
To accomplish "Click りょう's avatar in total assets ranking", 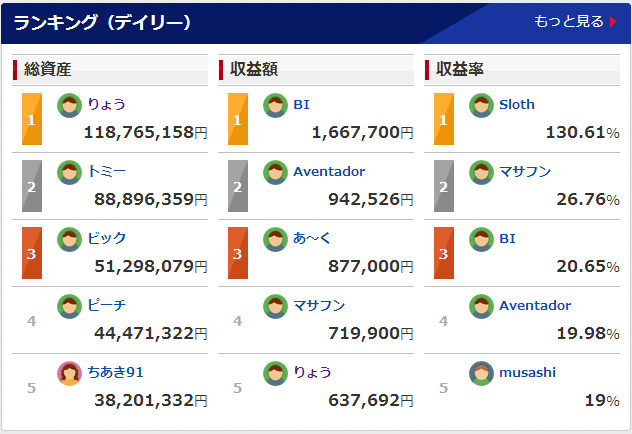I will tap(69, 105).
